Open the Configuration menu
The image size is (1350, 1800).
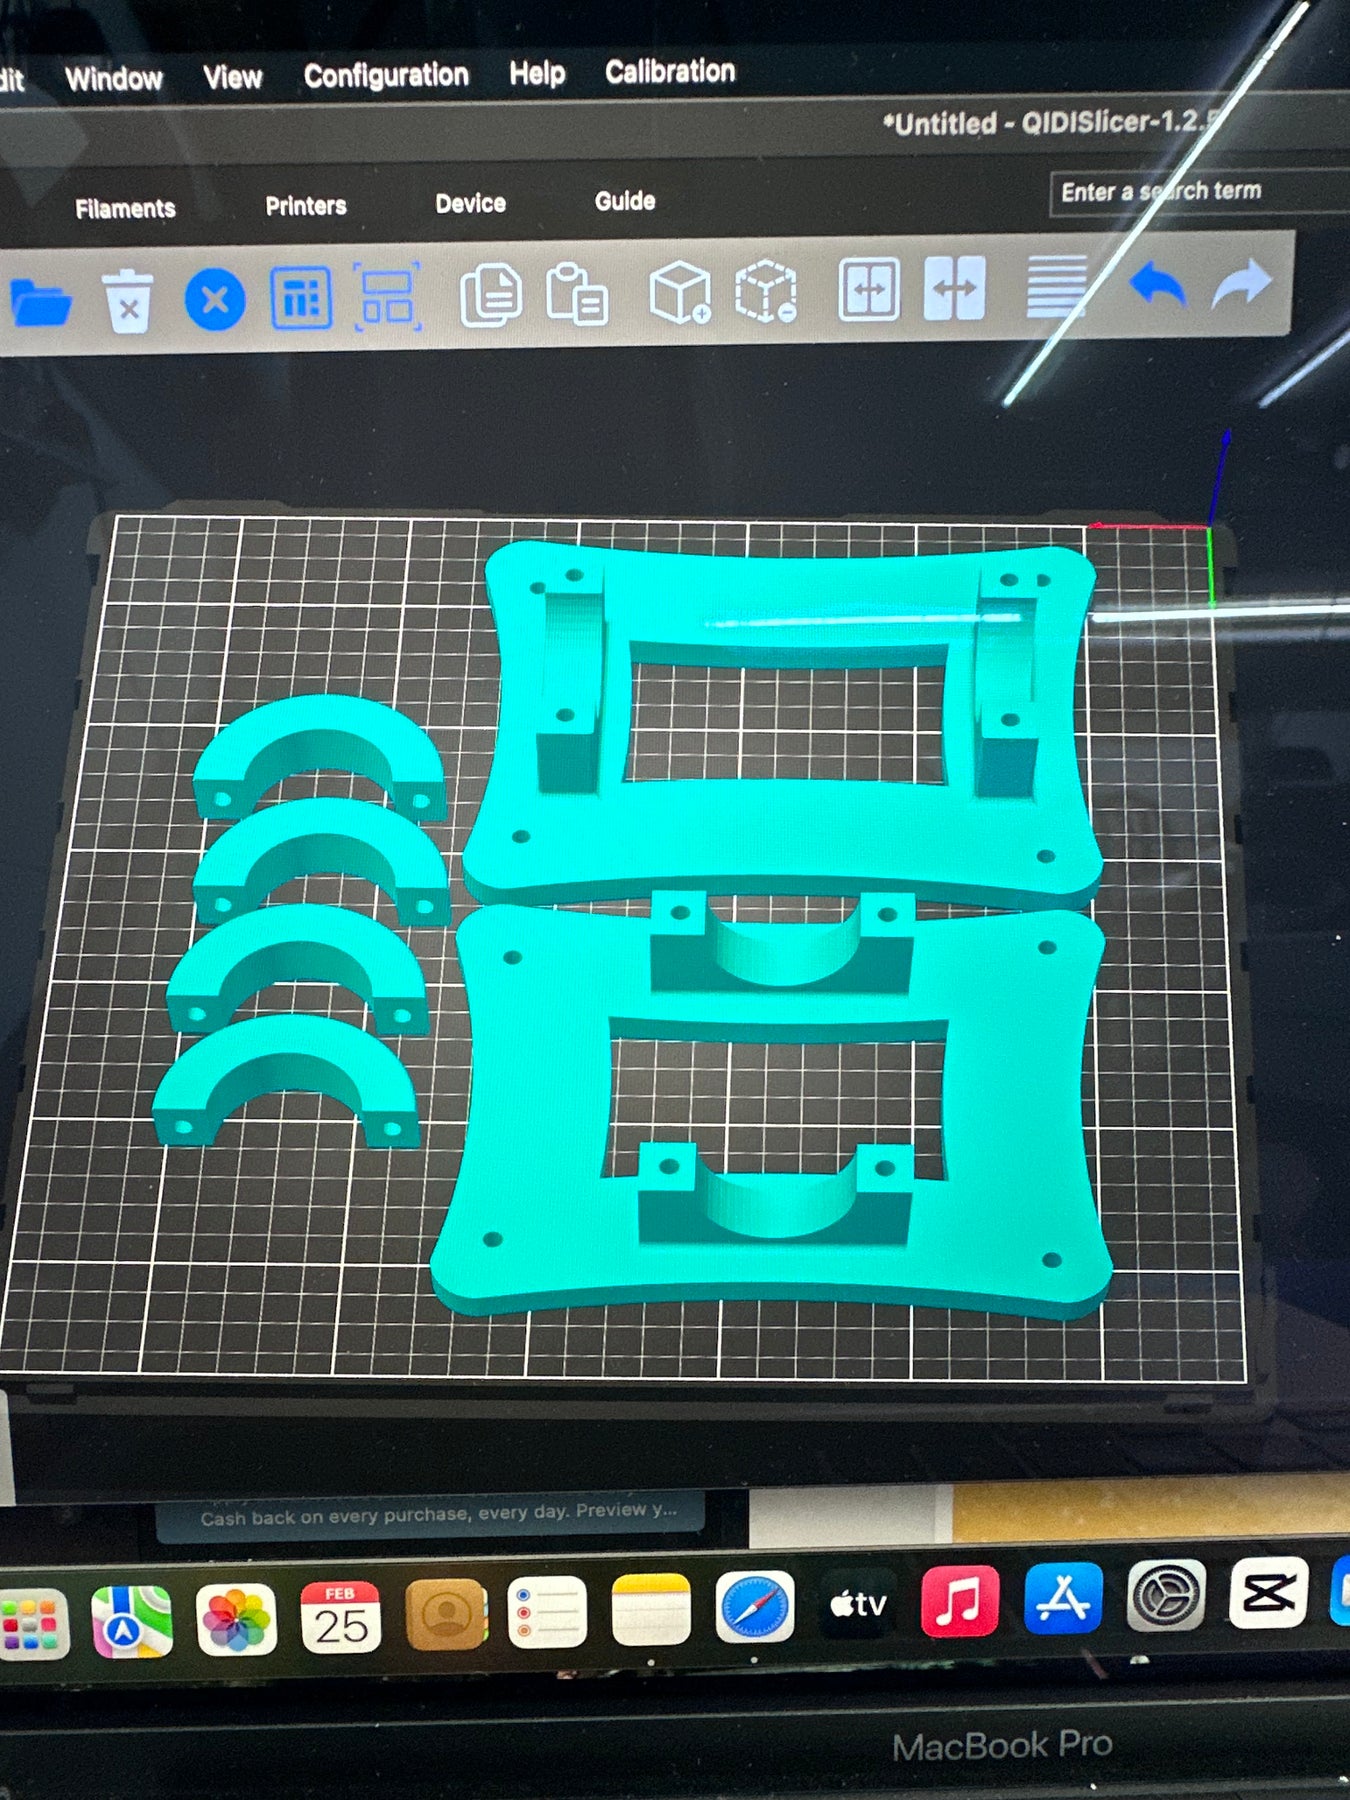pyautogui.click(x=386, y=76)
